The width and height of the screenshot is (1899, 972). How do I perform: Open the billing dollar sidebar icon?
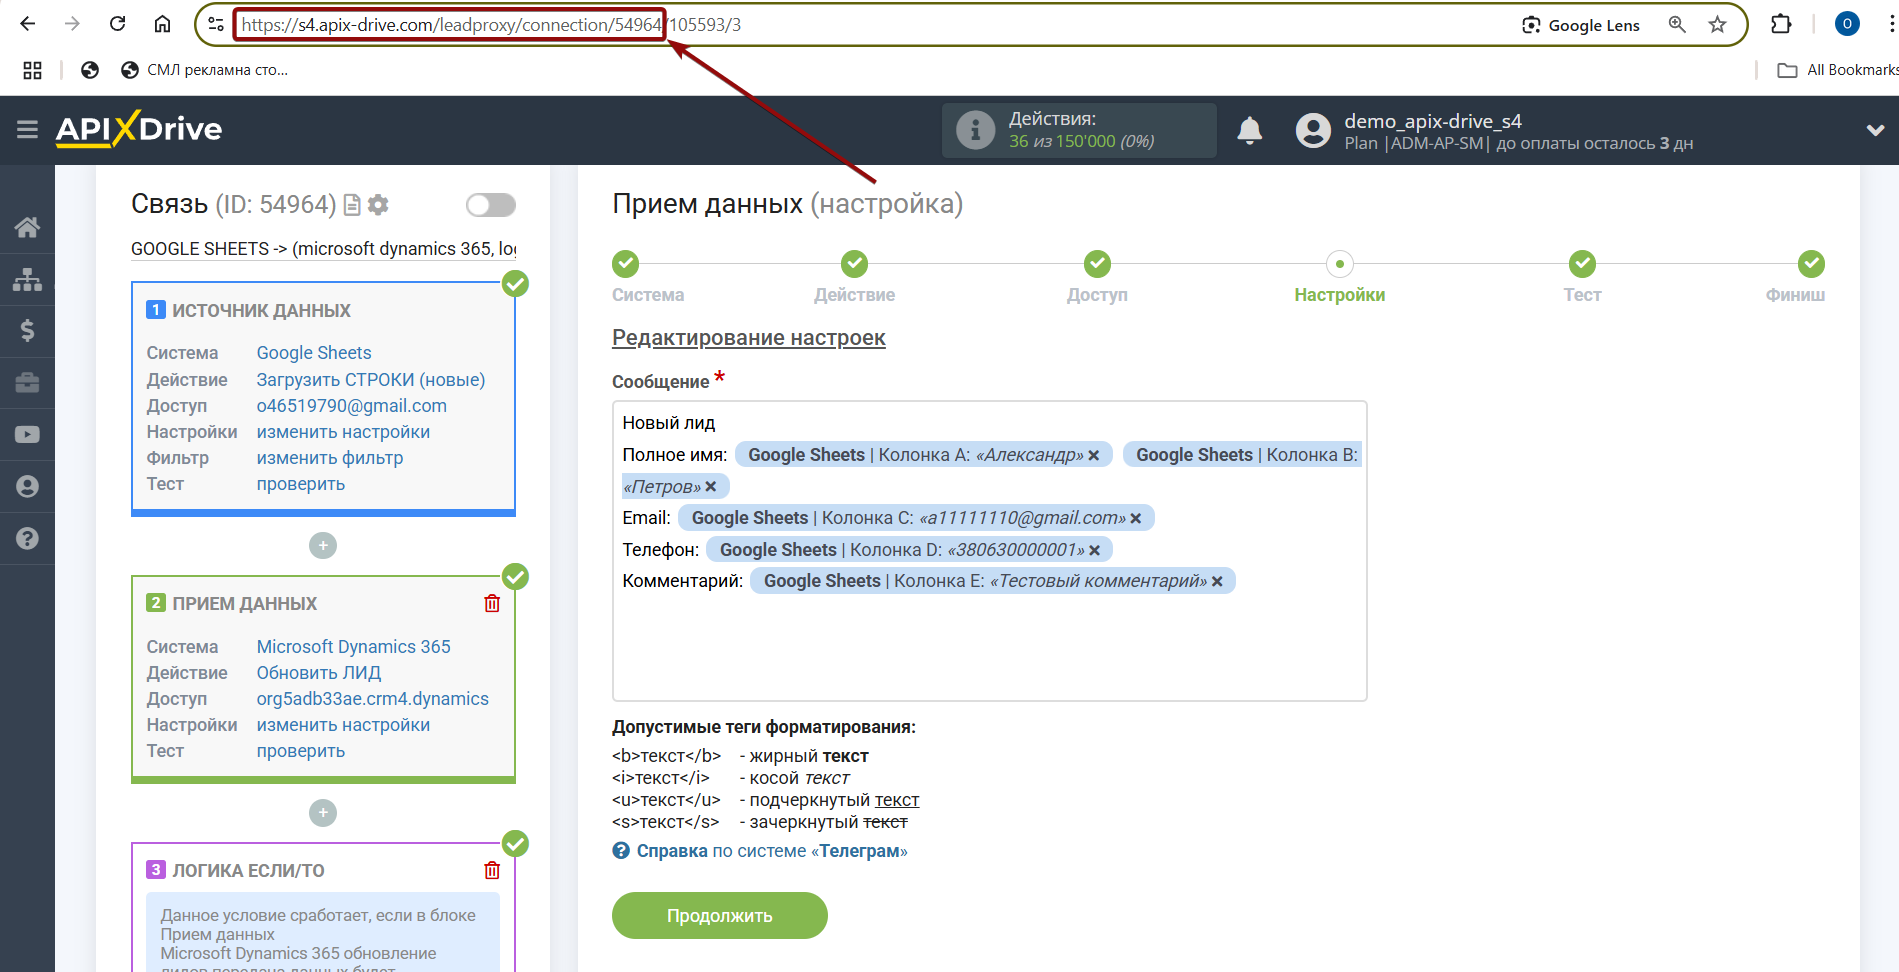pos(27,330)
